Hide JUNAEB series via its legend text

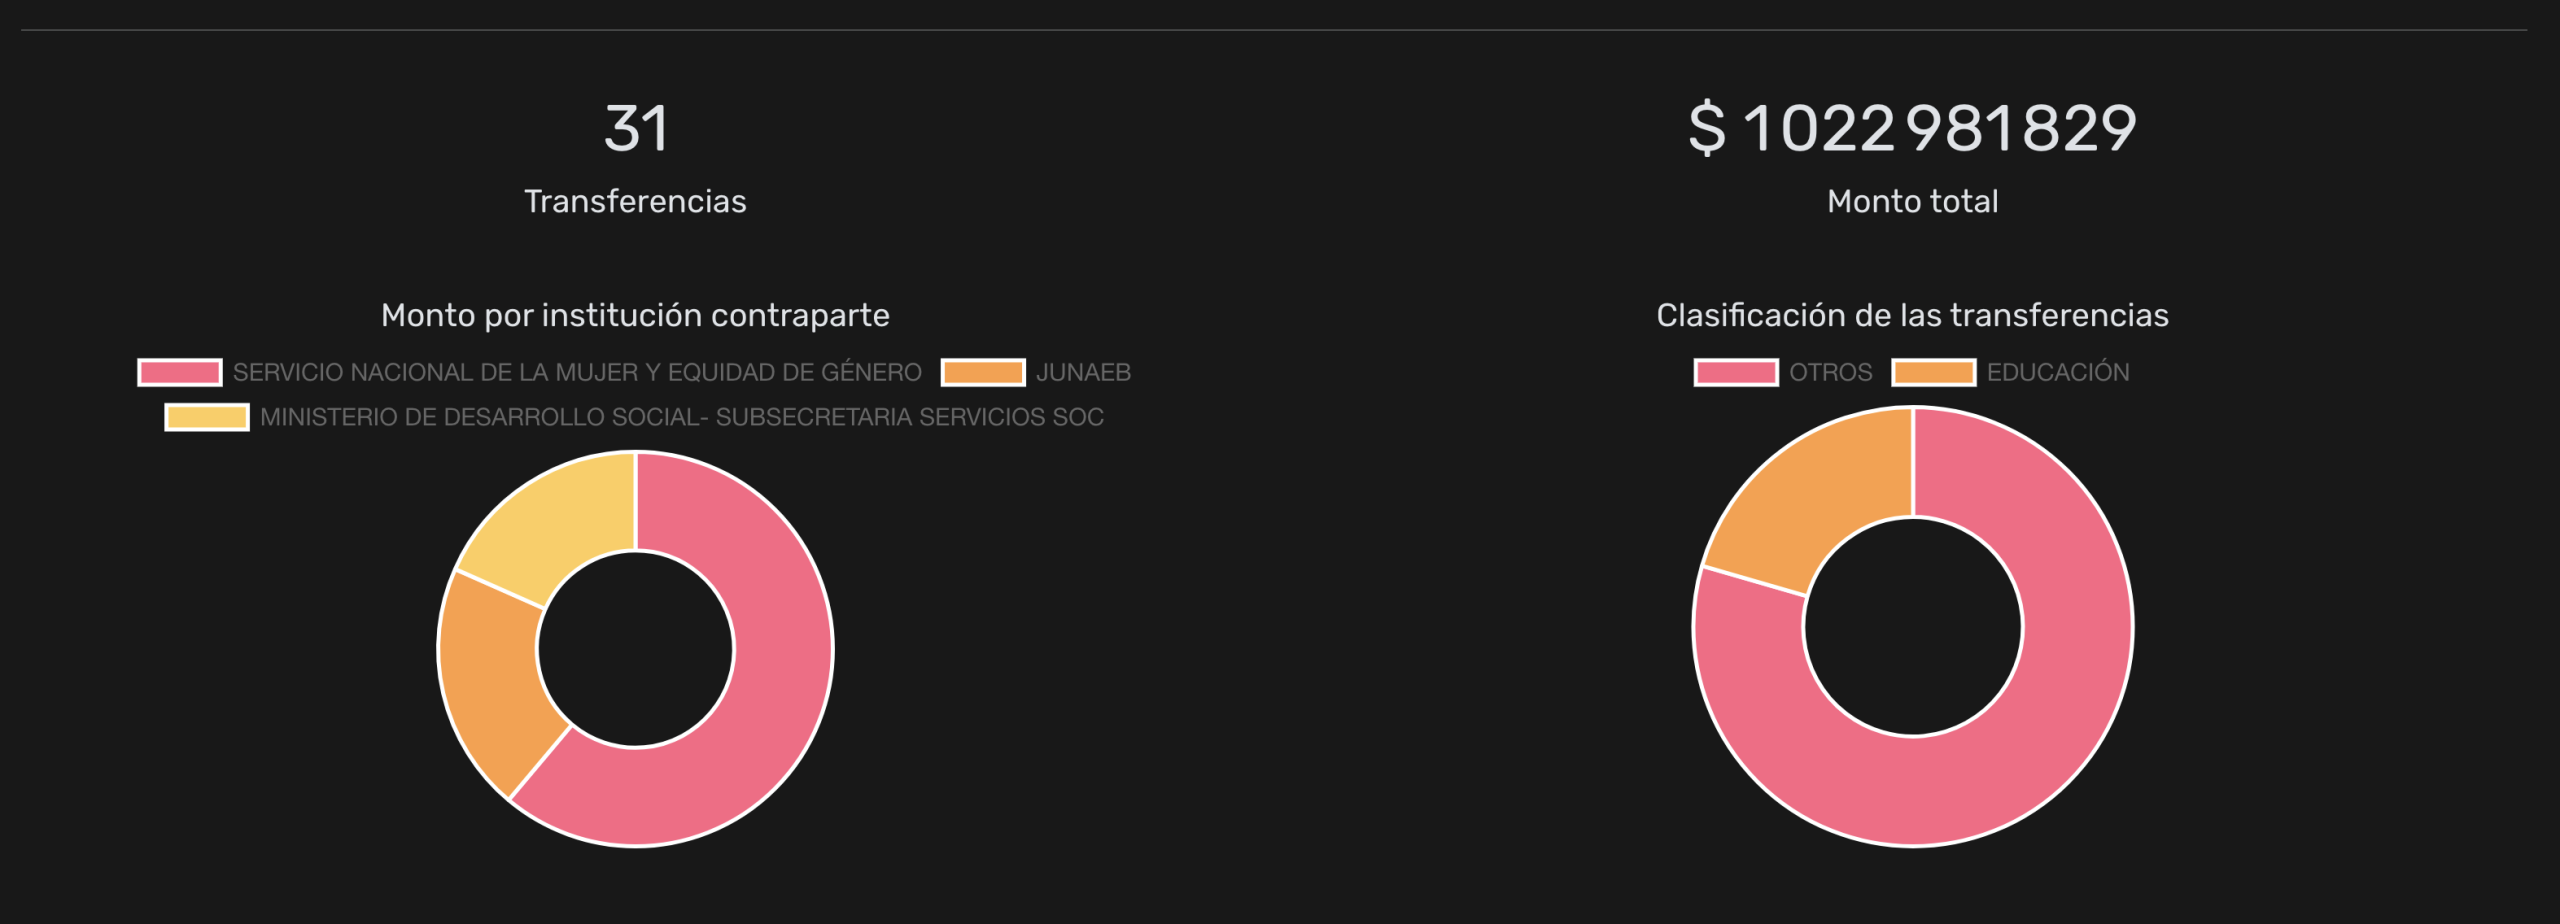coord(1083,372)
